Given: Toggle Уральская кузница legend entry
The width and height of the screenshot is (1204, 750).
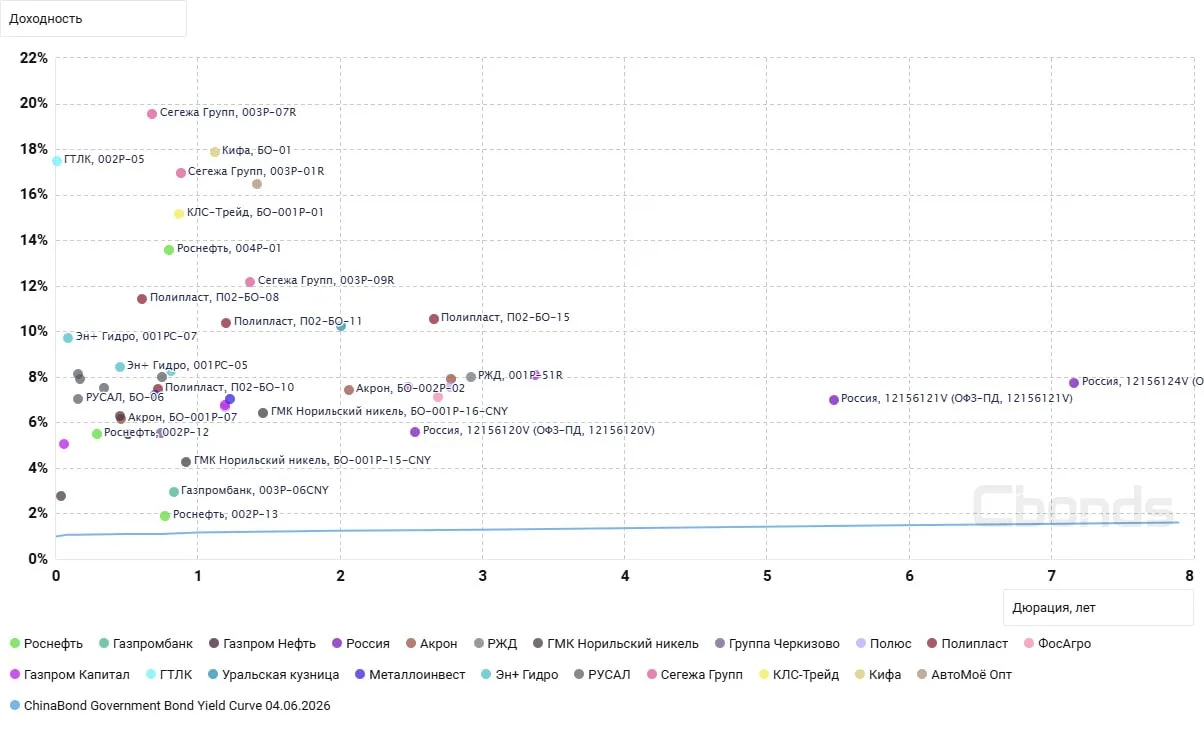Looking at the screenshot, I should pyautogui.click(x=272, y=675).
